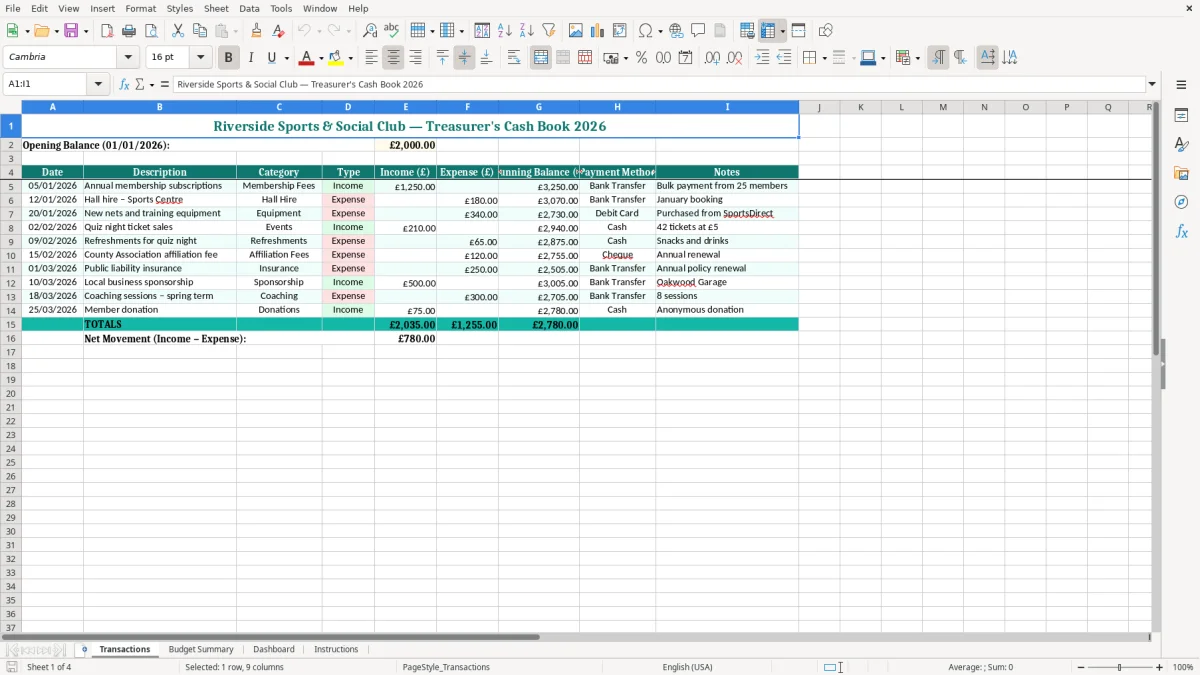Click the Print icon
This screenshot has height=675, width=1200.
tap(129, 31)
